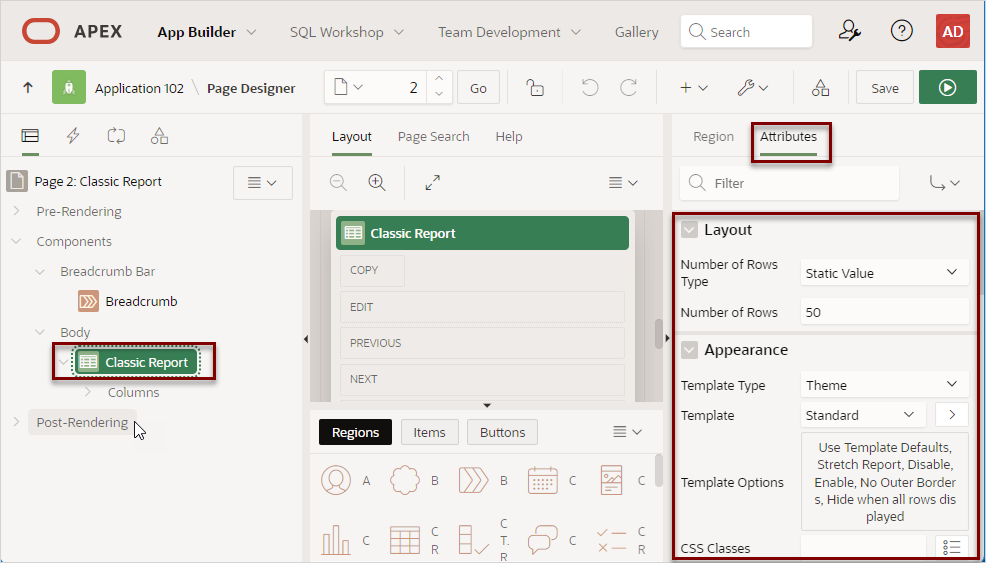Expand the Layout pane with arrows icon
The image size is (986, 563).
click(x=432, y=182)
